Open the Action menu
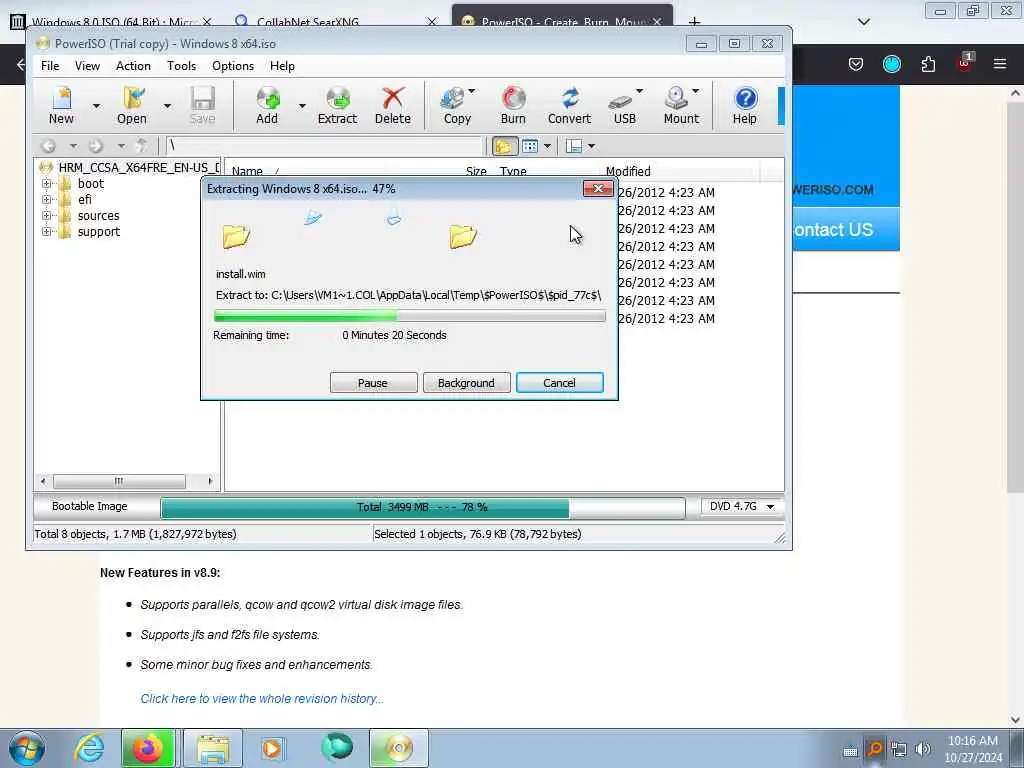Viewport: 1024px width, 768px height. [133, 66]
